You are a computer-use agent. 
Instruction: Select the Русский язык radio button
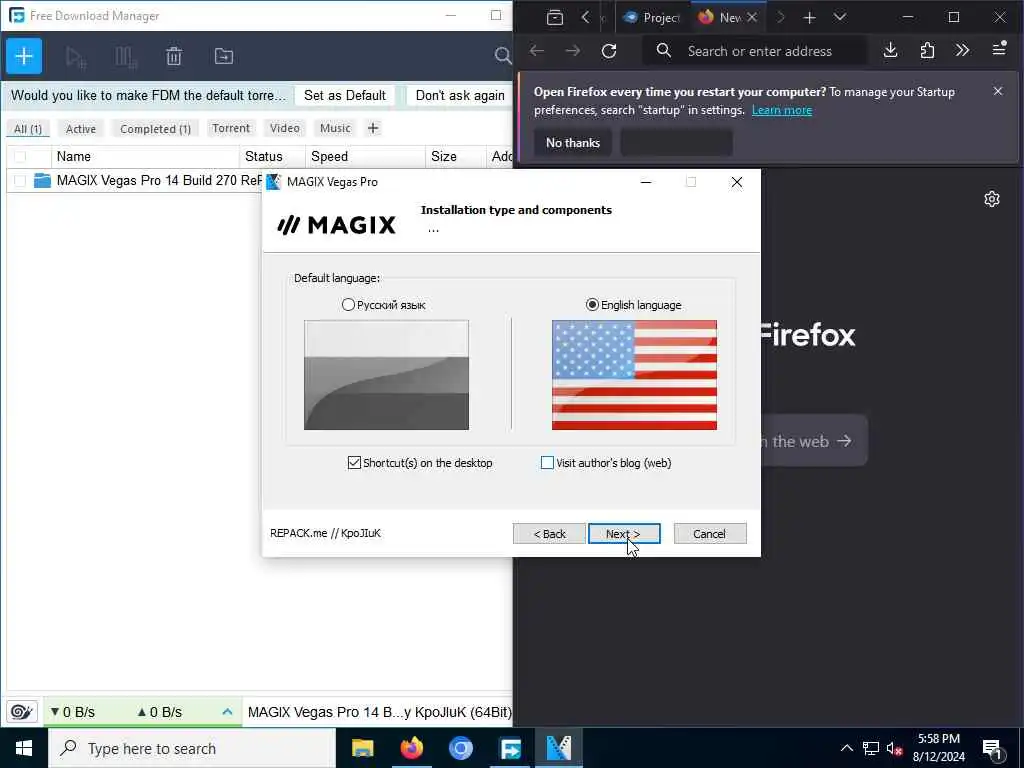pos(348,305)
